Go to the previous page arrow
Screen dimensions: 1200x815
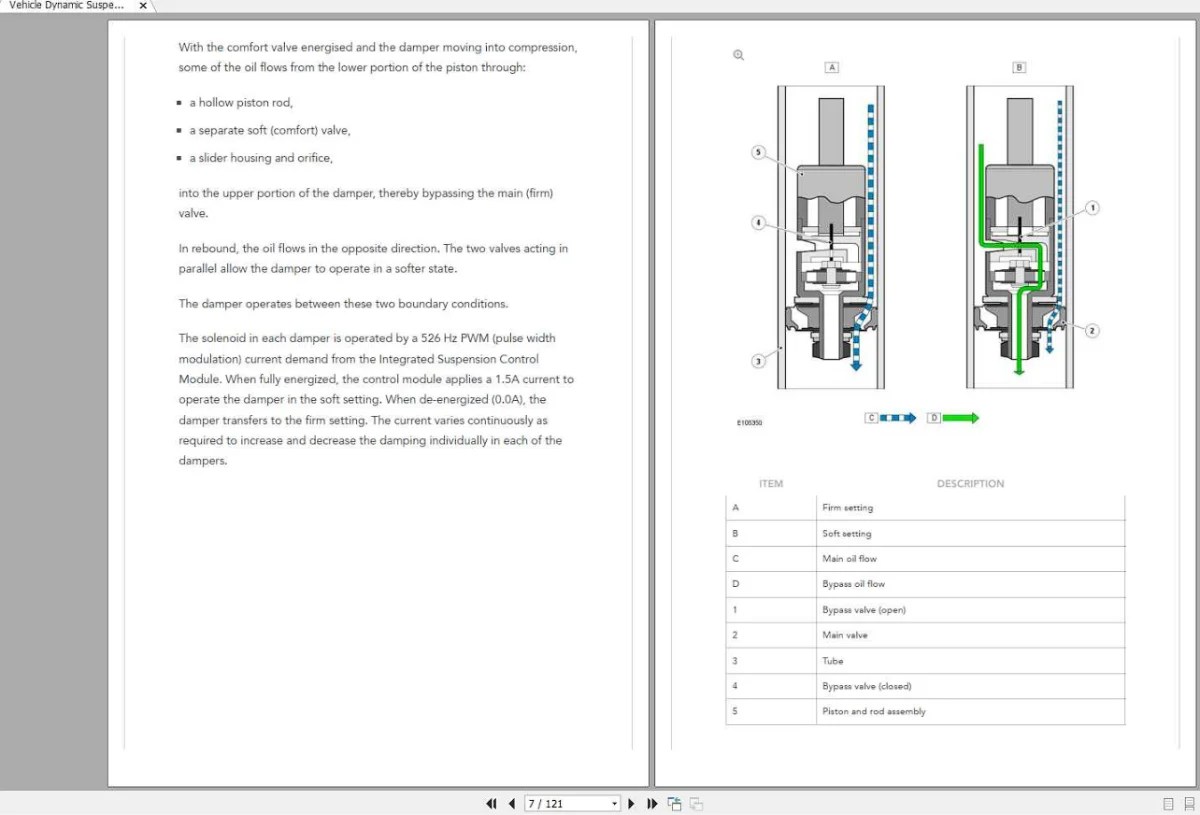(x=511, y=803)
